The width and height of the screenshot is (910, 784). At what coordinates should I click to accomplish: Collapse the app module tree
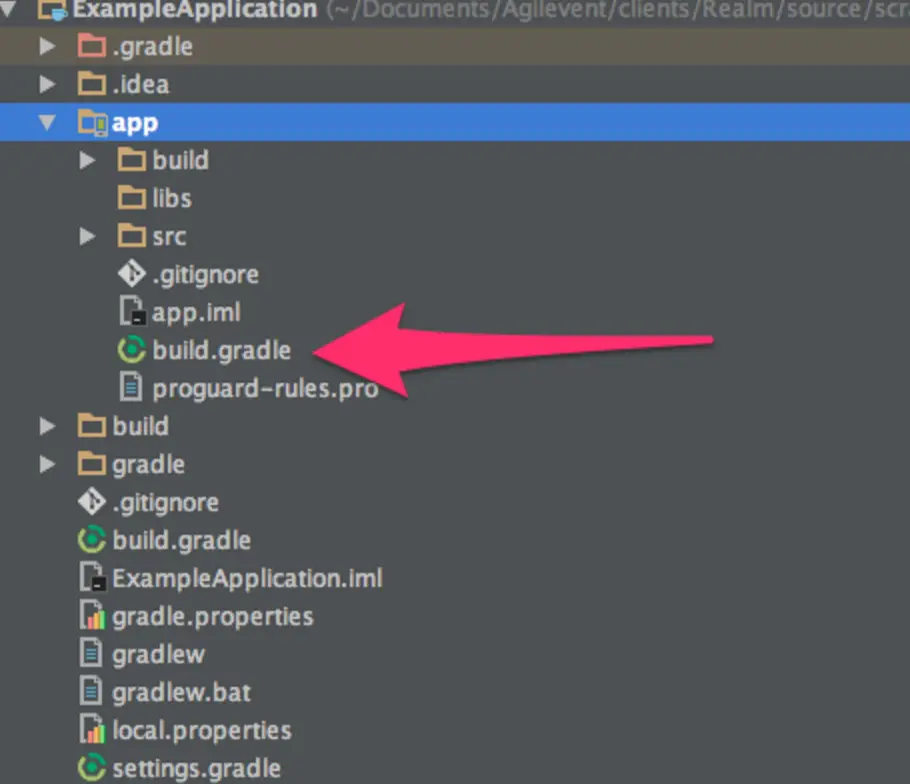pyautogui.click(x=46, y=122)
